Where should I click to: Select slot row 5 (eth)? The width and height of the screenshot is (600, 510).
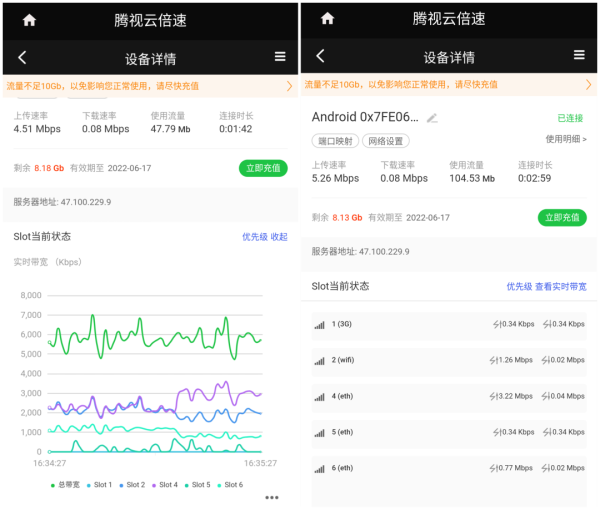[x=449, y=433]
